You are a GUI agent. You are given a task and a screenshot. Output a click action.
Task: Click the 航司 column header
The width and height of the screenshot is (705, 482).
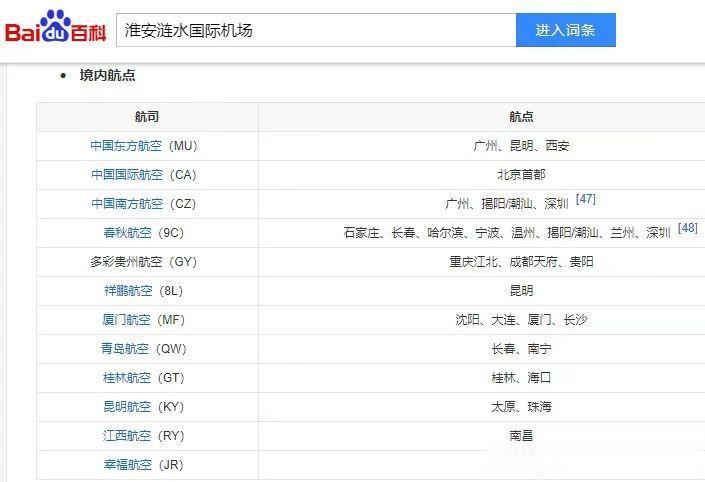[x=147, y=117]
